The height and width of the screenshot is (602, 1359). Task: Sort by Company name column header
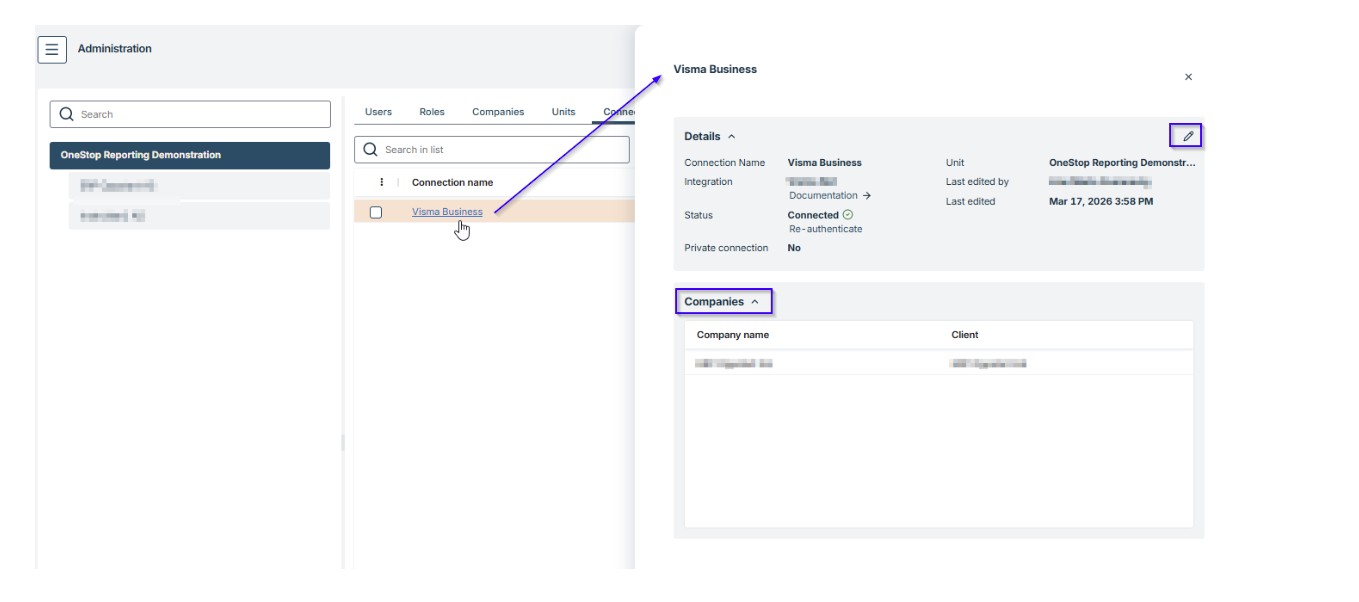733,335
